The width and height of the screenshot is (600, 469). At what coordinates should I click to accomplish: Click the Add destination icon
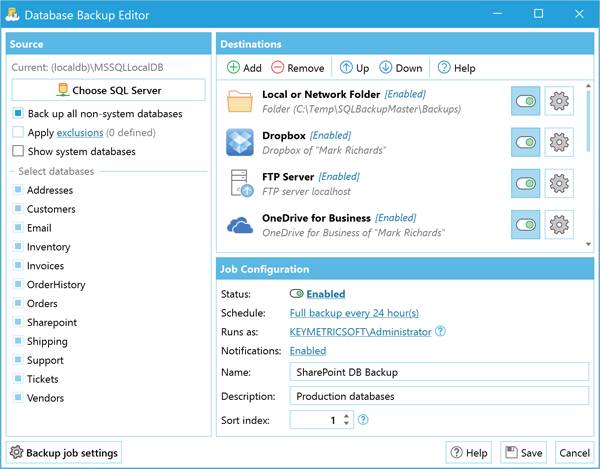click(233, 68)
